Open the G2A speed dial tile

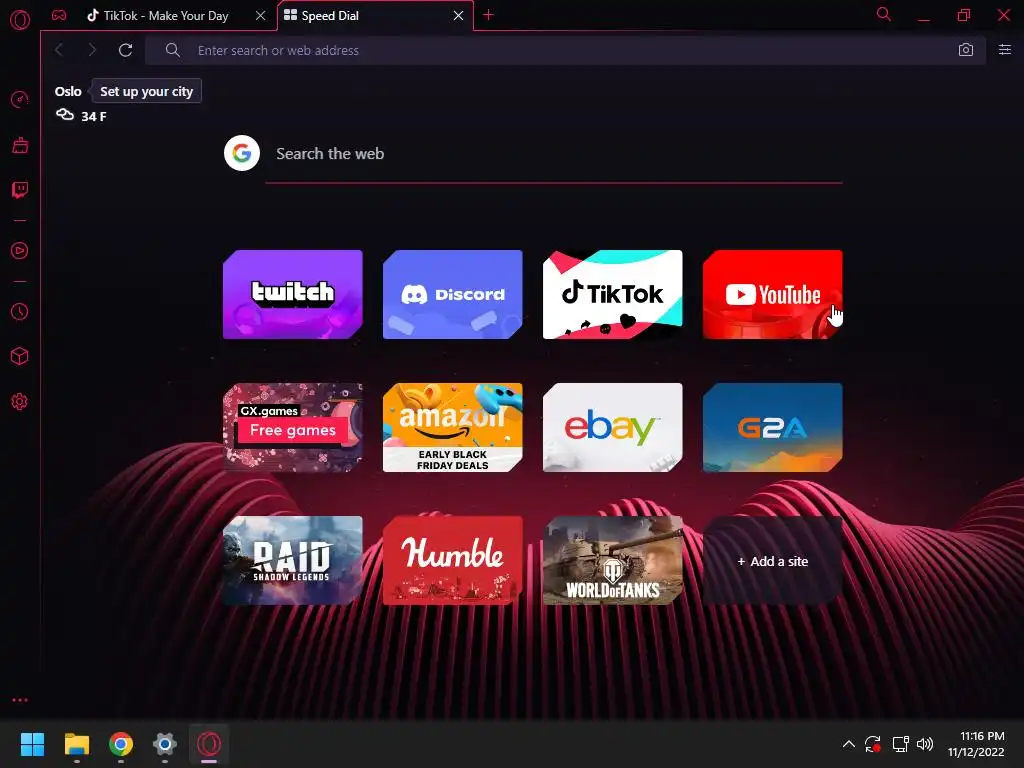[773, 428]
